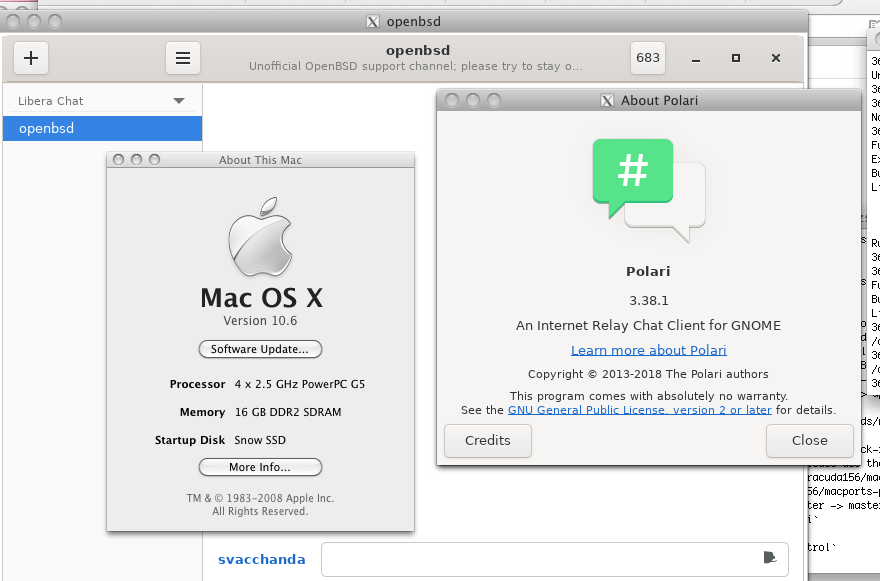Click the minimize light of About Polari window
880x581 pixels.
pos(473,100)
